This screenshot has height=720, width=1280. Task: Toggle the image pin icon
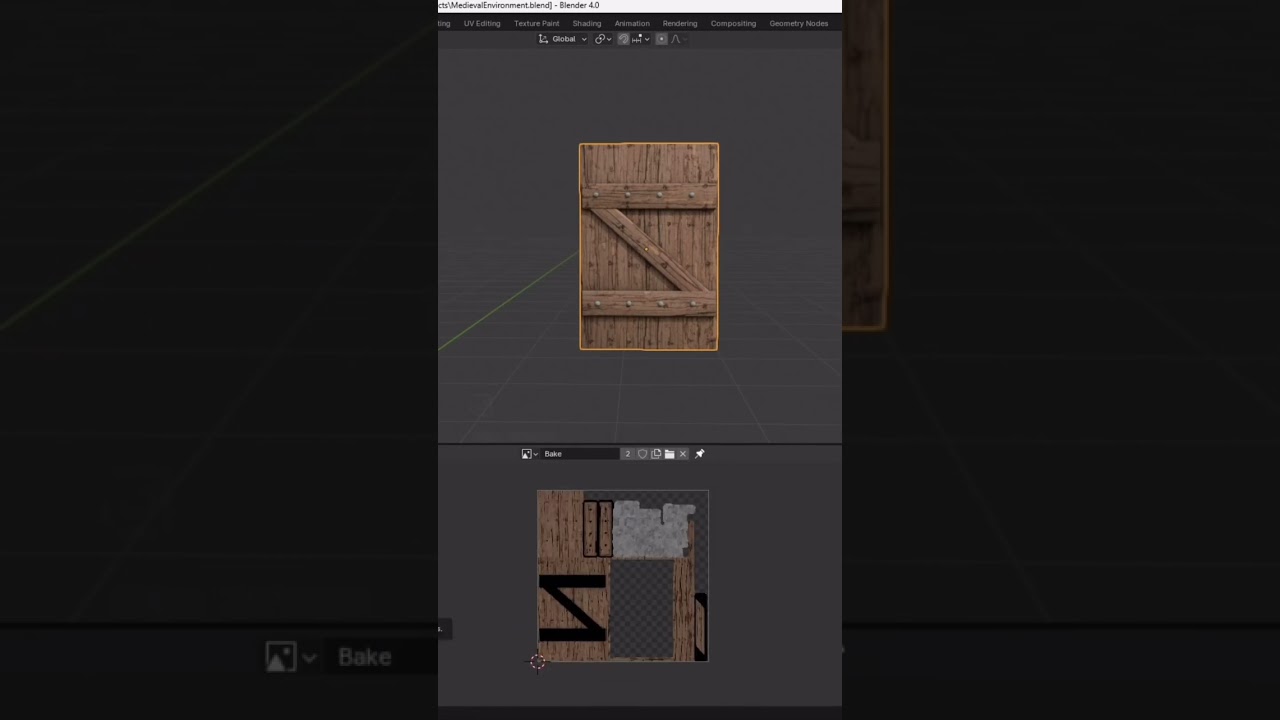coord(700,454)
